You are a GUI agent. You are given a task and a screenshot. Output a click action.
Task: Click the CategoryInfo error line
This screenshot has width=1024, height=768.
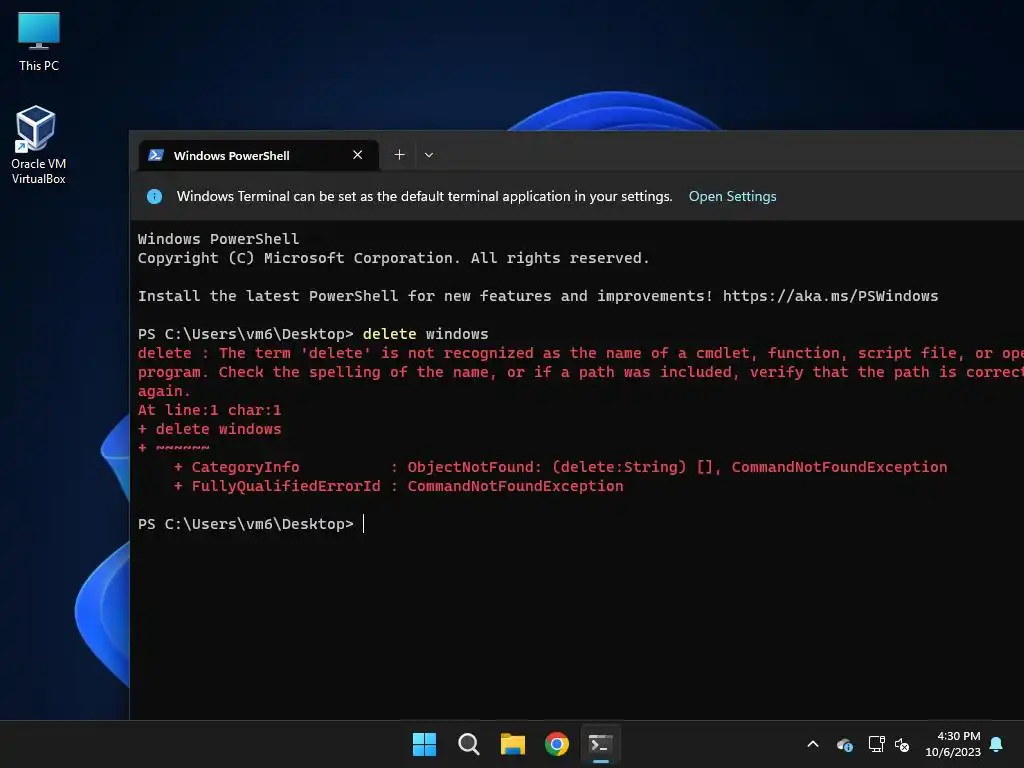(560, 467)
